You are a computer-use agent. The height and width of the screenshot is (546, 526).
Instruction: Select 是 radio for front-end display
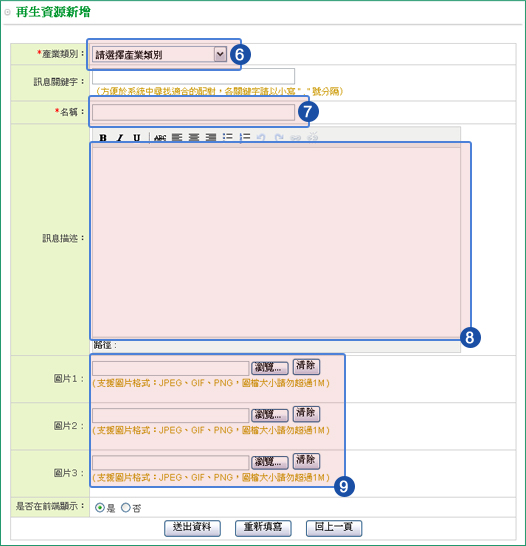pyautogui.click(x=100, y=508)
